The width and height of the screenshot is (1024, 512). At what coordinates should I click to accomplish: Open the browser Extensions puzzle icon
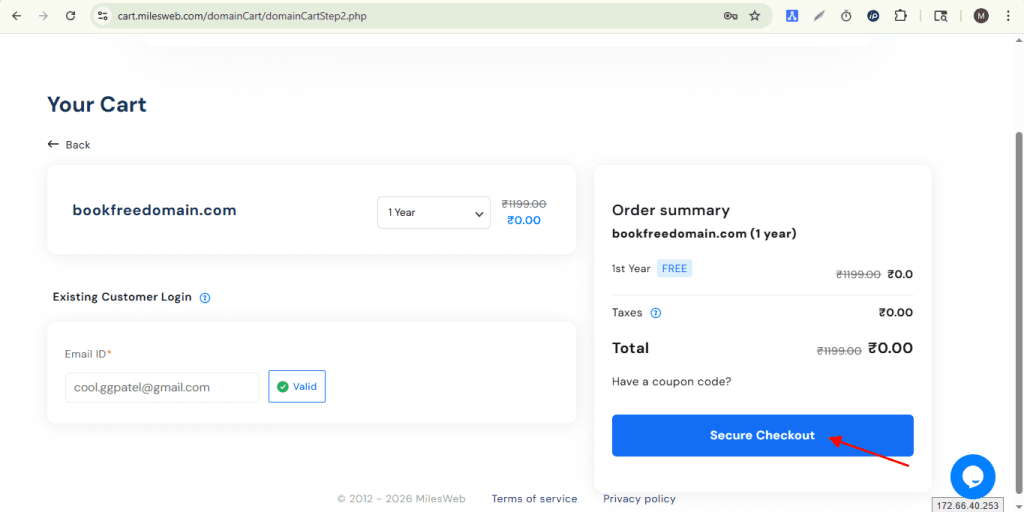click(x=900, y=16)
